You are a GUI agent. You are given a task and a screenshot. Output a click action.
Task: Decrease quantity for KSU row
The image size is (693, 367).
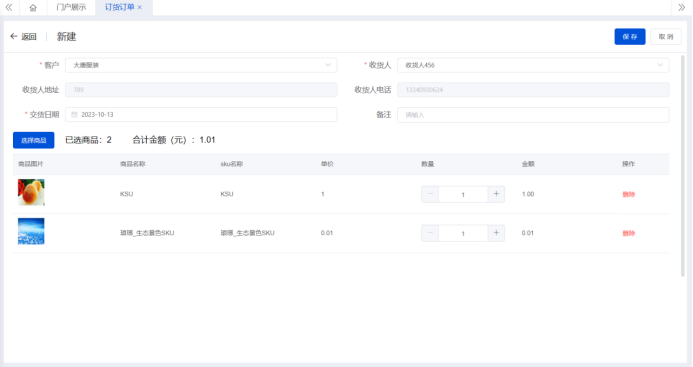point(430,194)
